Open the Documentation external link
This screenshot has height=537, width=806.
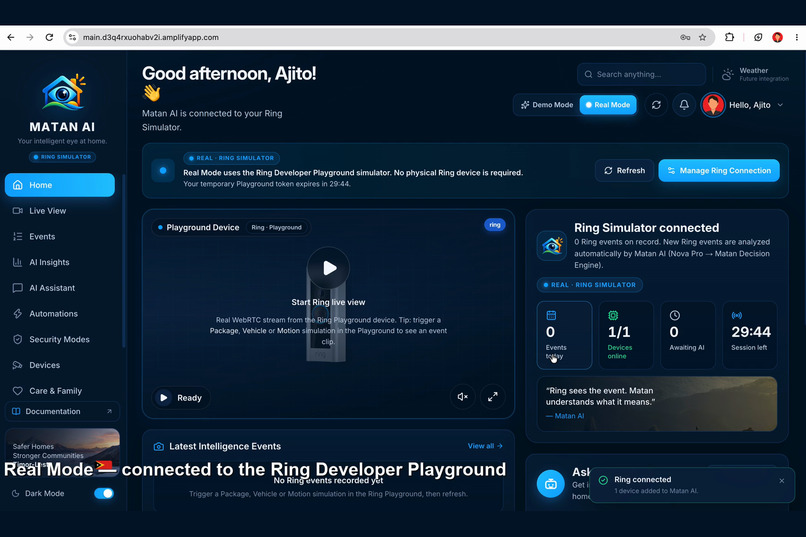(x=62, y=411)
